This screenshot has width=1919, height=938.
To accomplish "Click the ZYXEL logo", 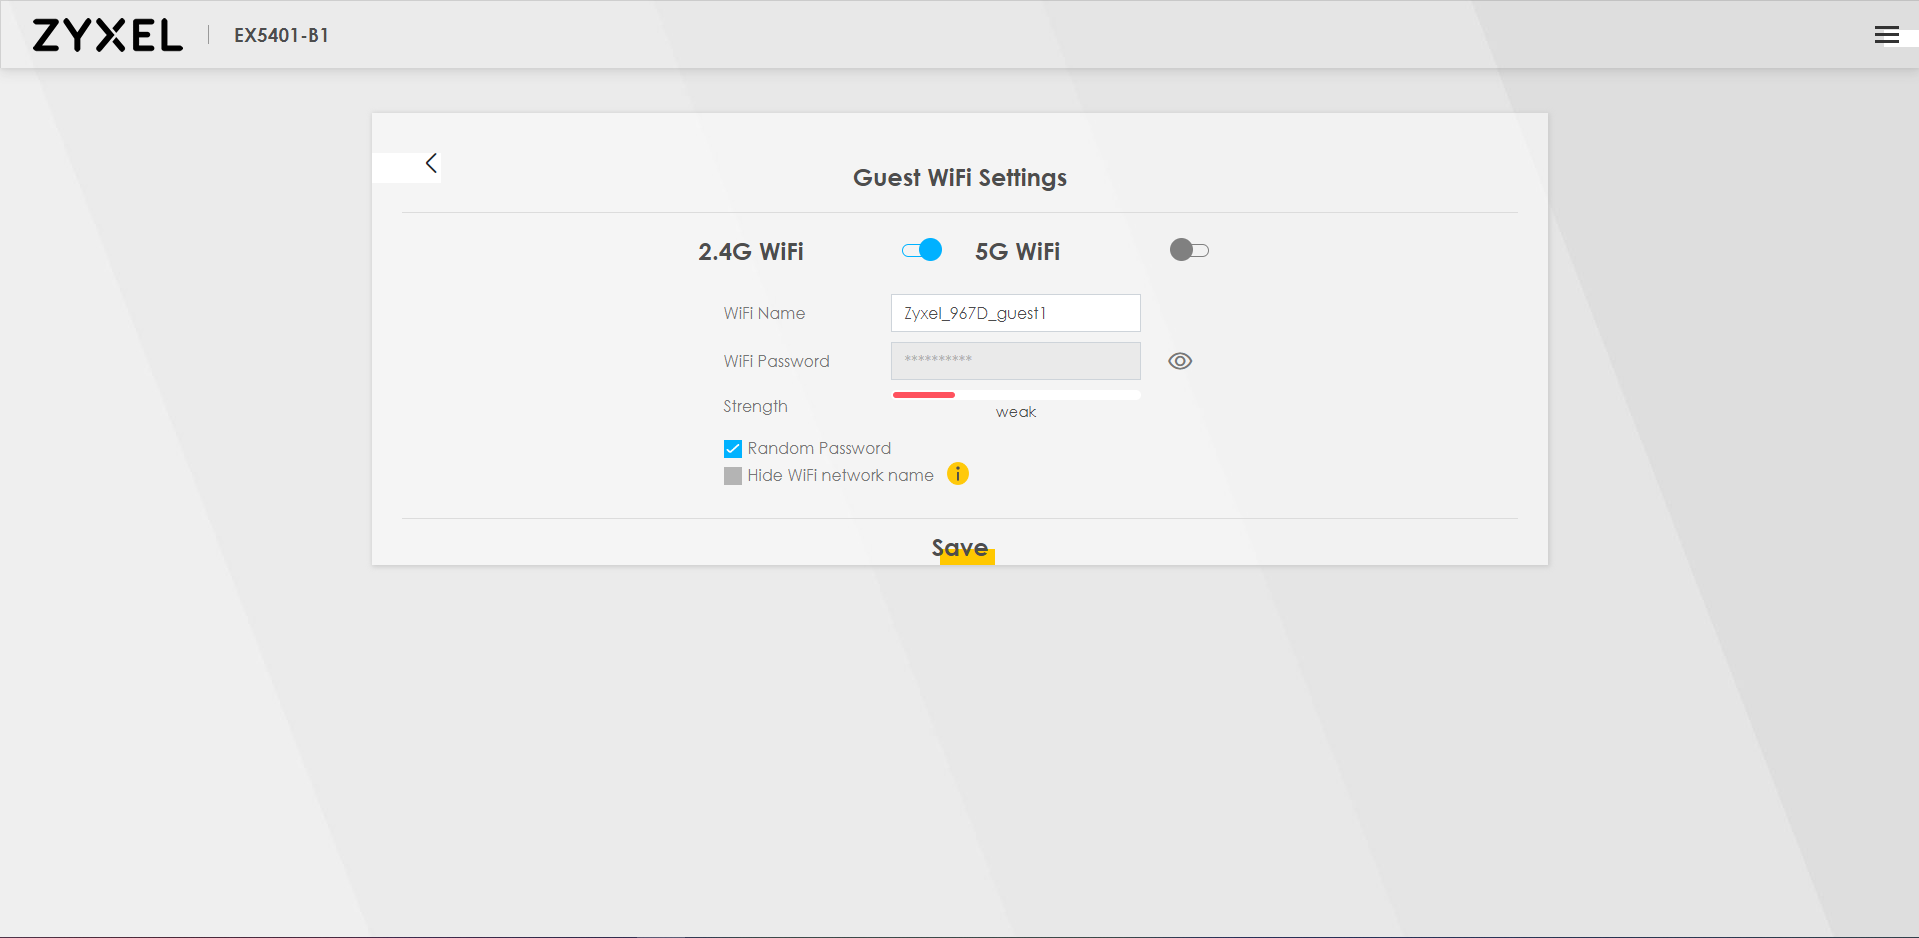I will [107, 35].
